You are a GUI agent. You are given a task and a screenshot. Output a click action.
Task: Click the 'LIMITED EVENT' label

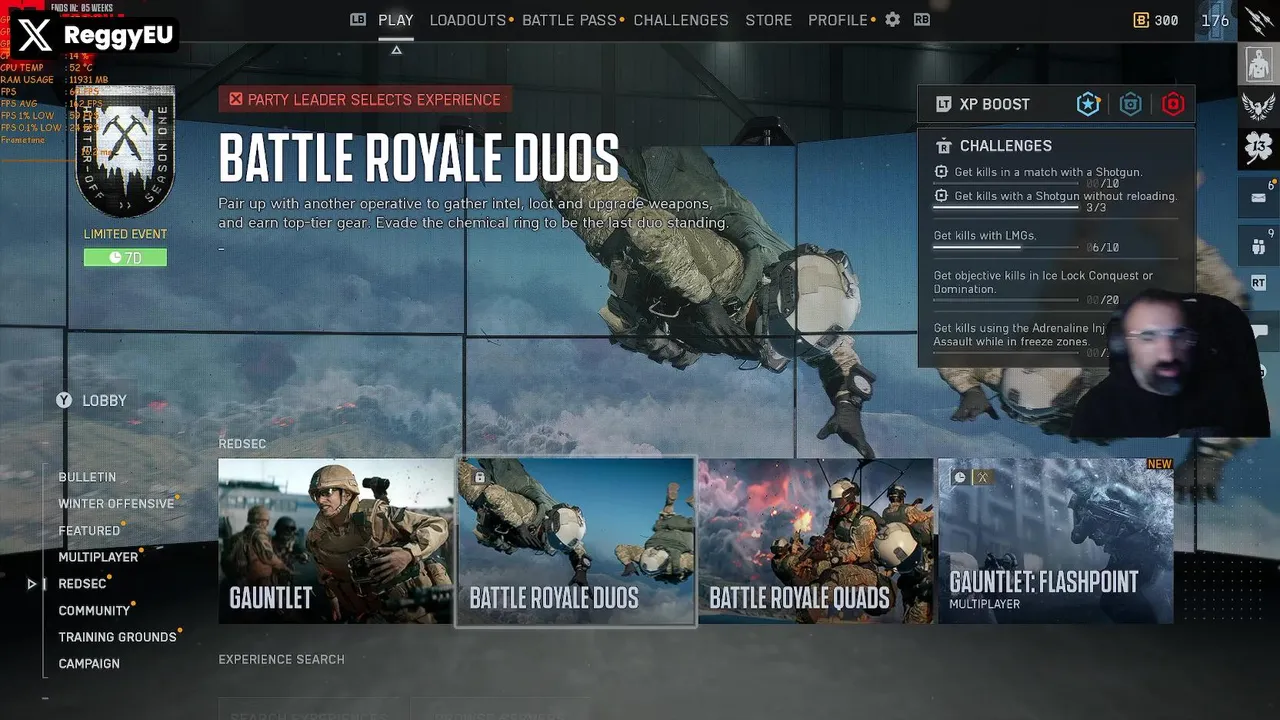125,234
